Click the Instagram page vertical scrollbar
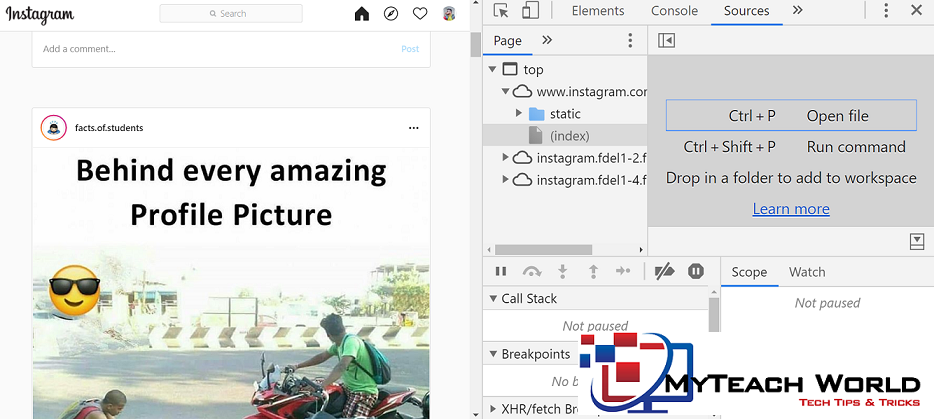Viewport: 934px width, 419px height. point(475,44)
